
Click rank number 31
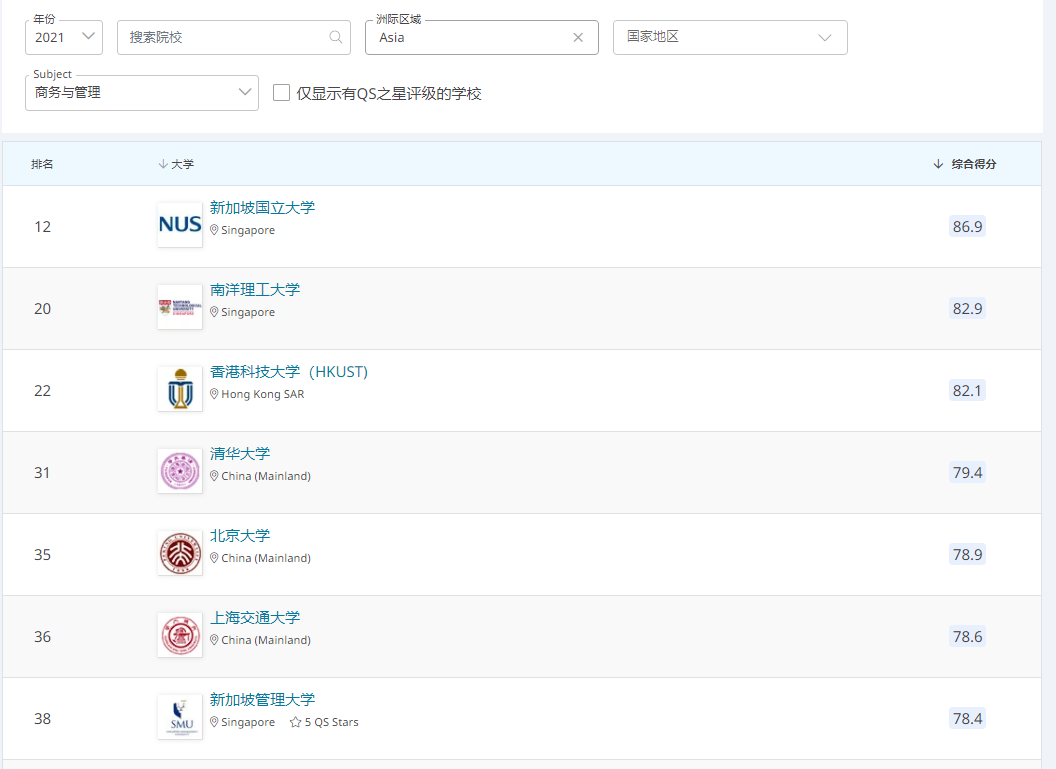(x=42, y=473)
